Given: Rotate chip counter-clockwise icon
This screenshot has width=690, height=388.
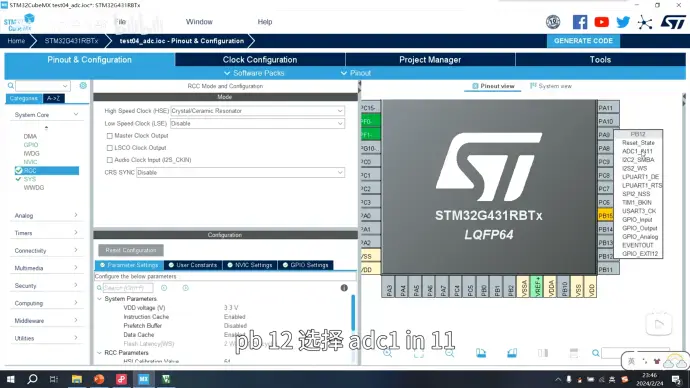Looking at the screenshot, I should pos(512,353).
